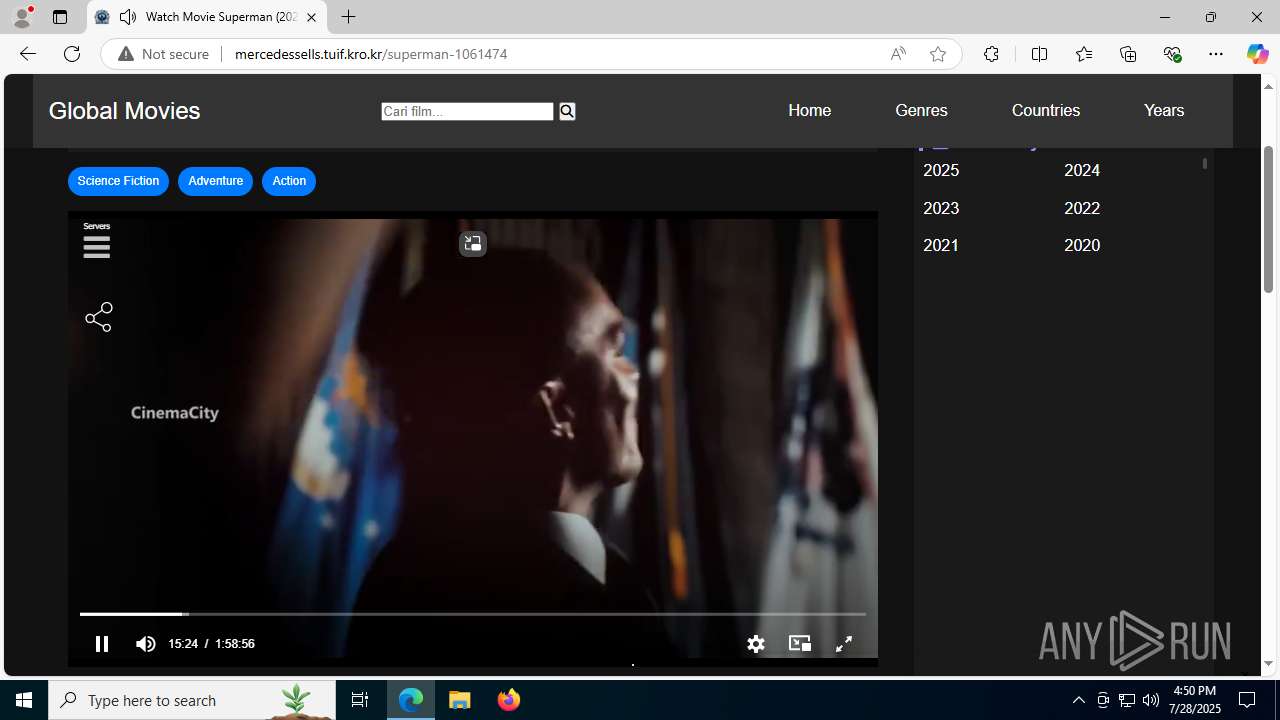Click the Not secure site info
Screen dimensions: 1280x720
(x=164, y=54)
